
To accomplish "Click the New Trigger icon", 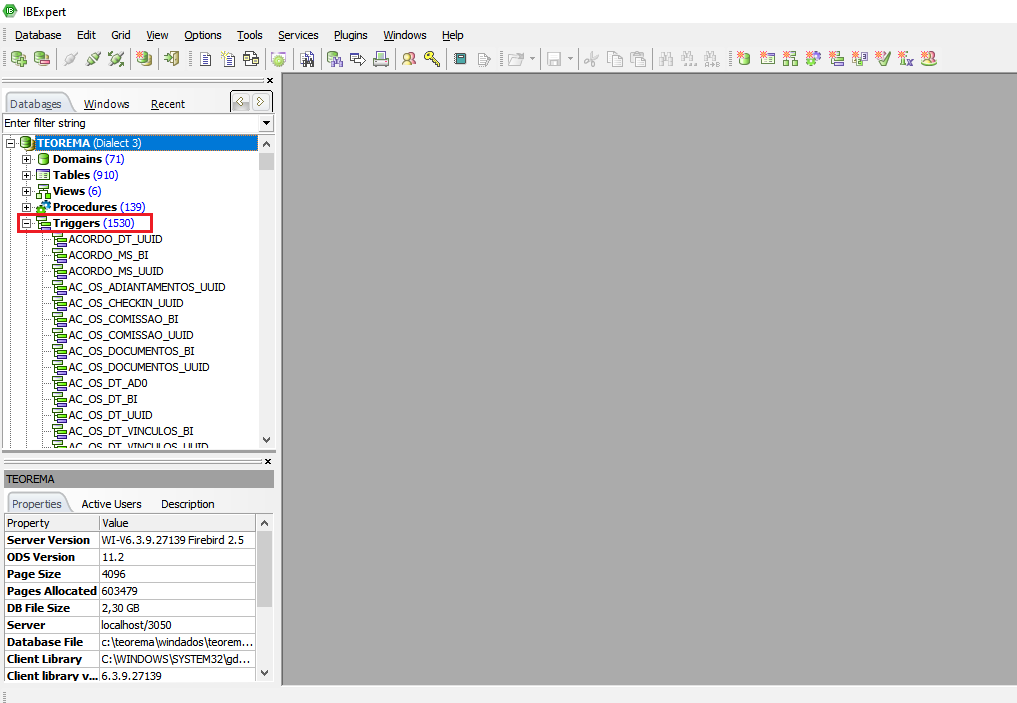I will pos(837,59).
